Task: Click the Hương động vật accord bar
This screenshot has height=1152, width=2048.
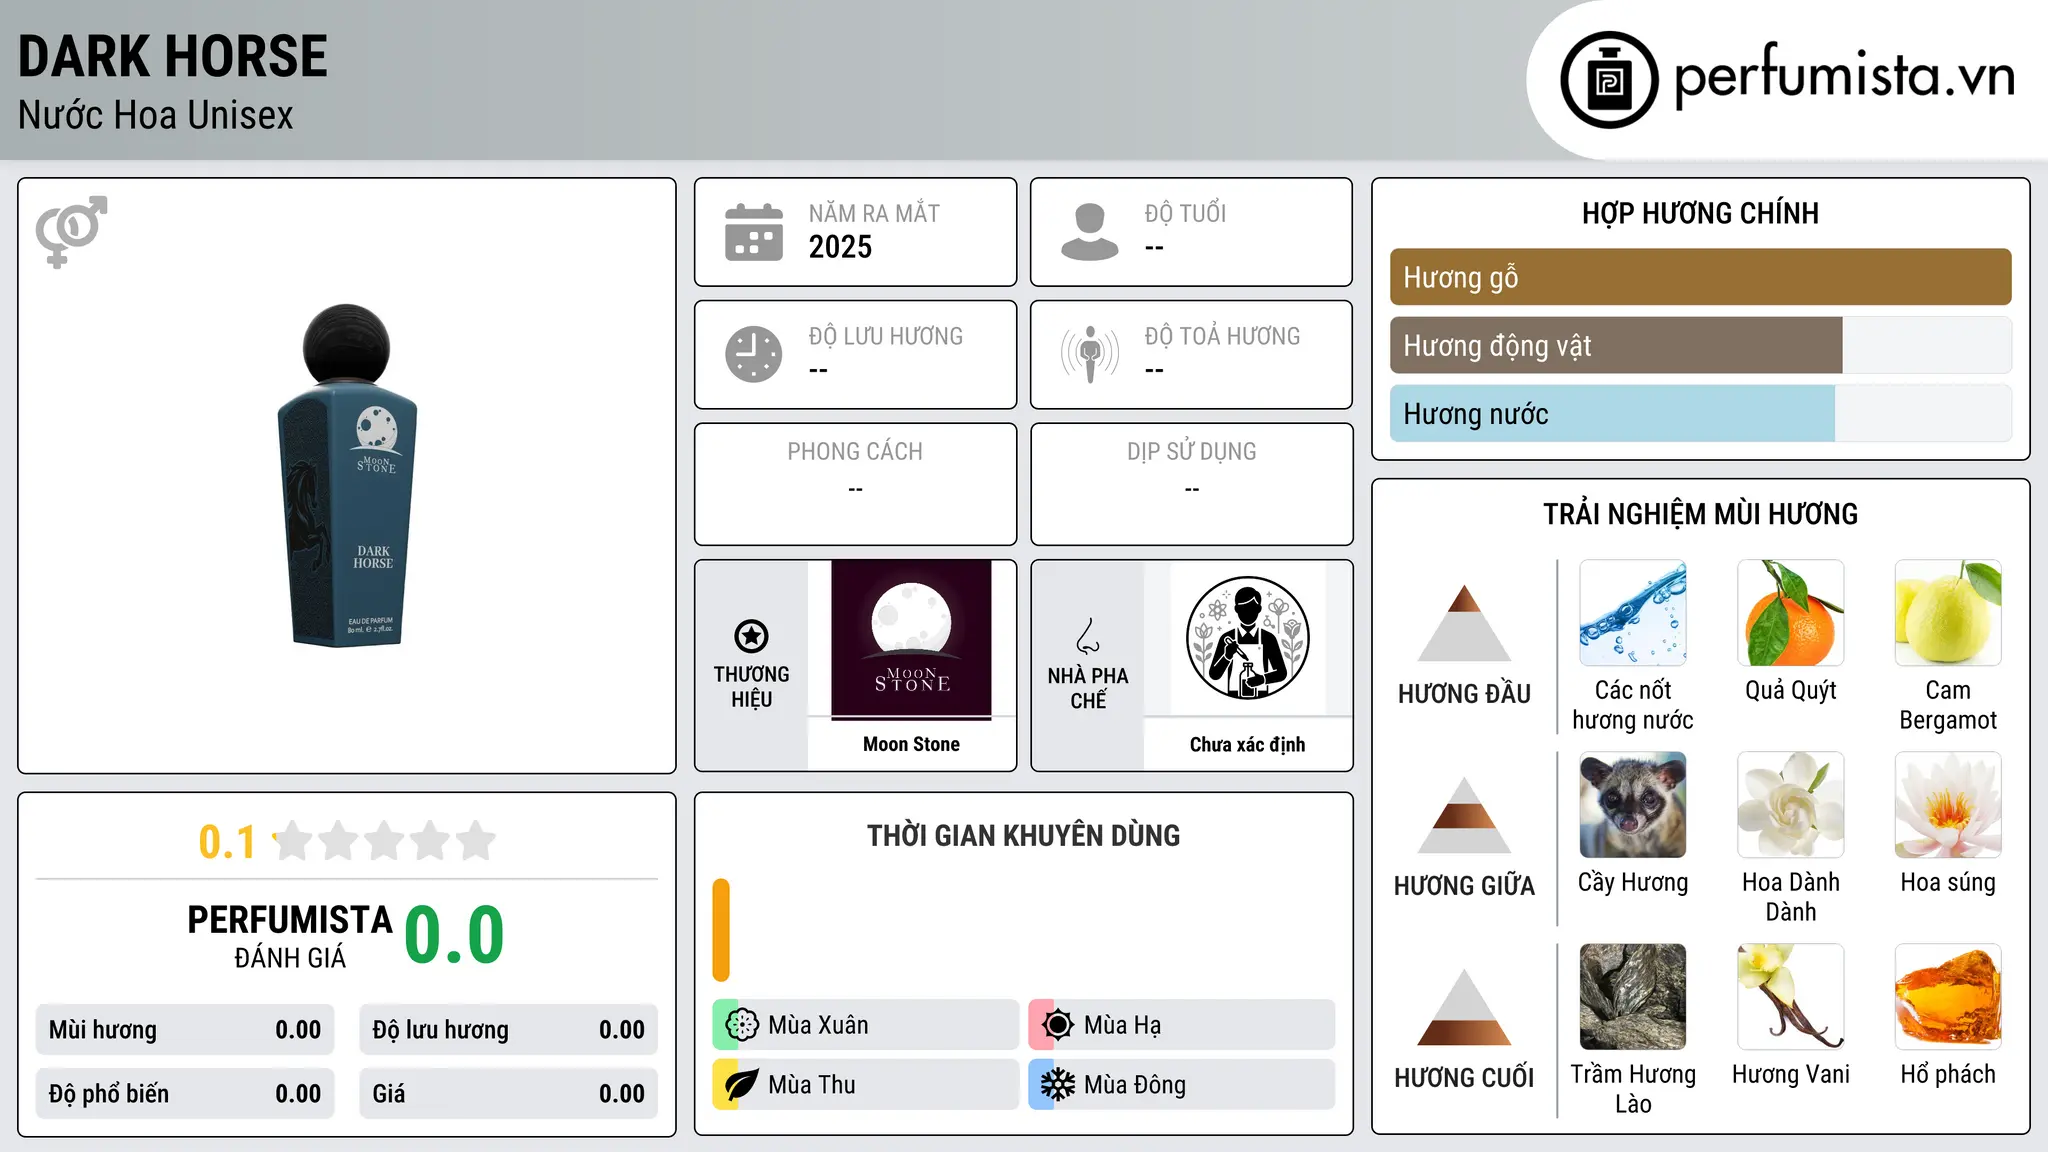Action: click(1701, 346)
